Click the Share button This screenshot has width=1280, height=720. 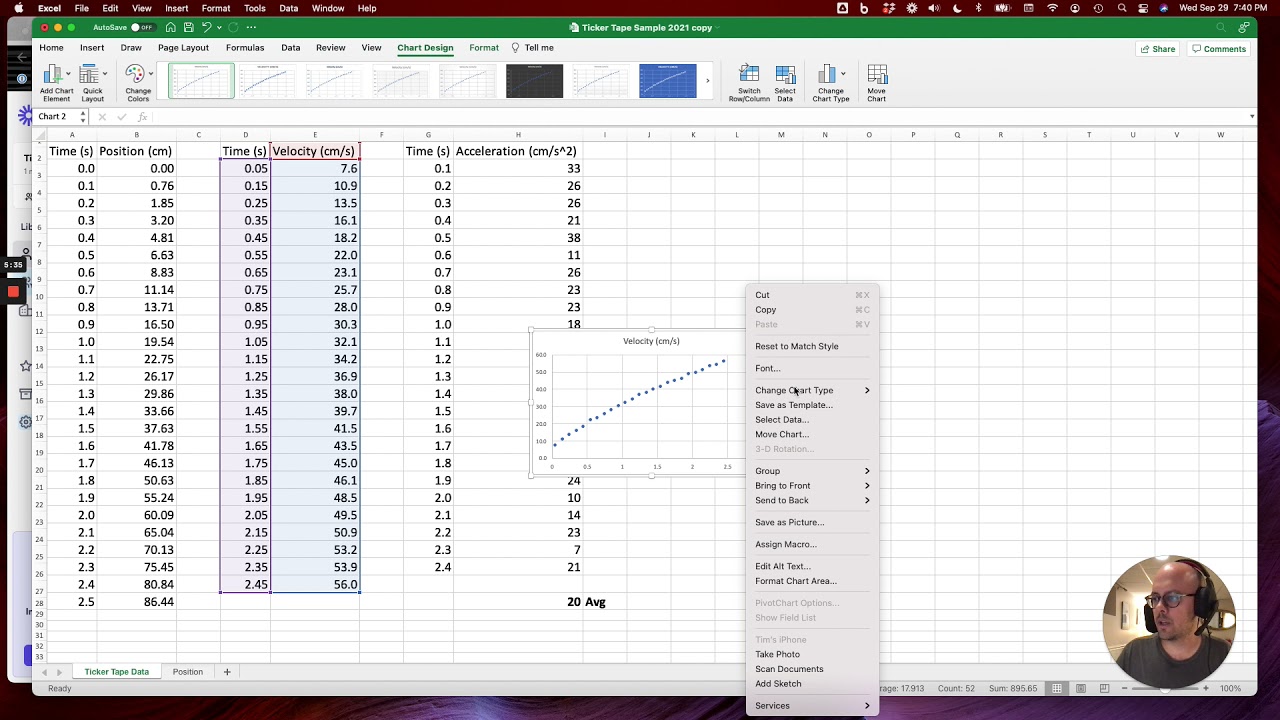coord(1158,49)
